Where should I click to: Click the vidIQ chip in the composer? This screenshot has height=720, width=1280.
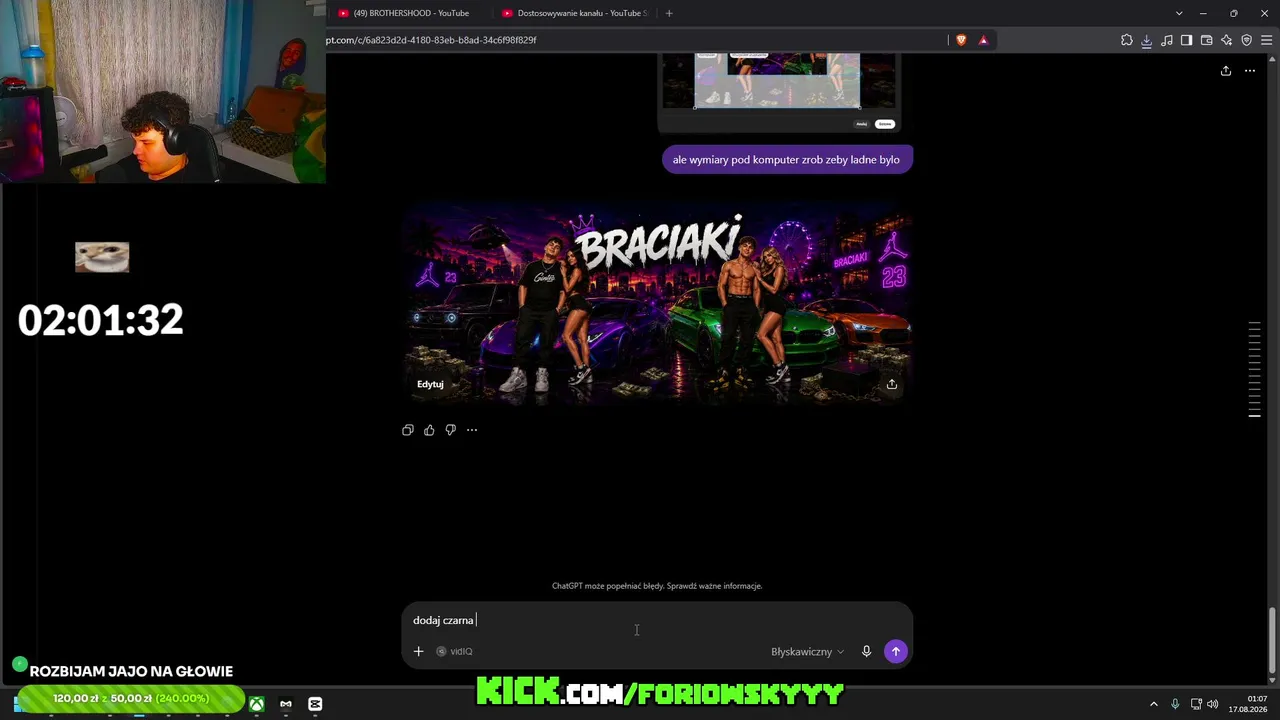pyautogui.click(x=455, y=651)
